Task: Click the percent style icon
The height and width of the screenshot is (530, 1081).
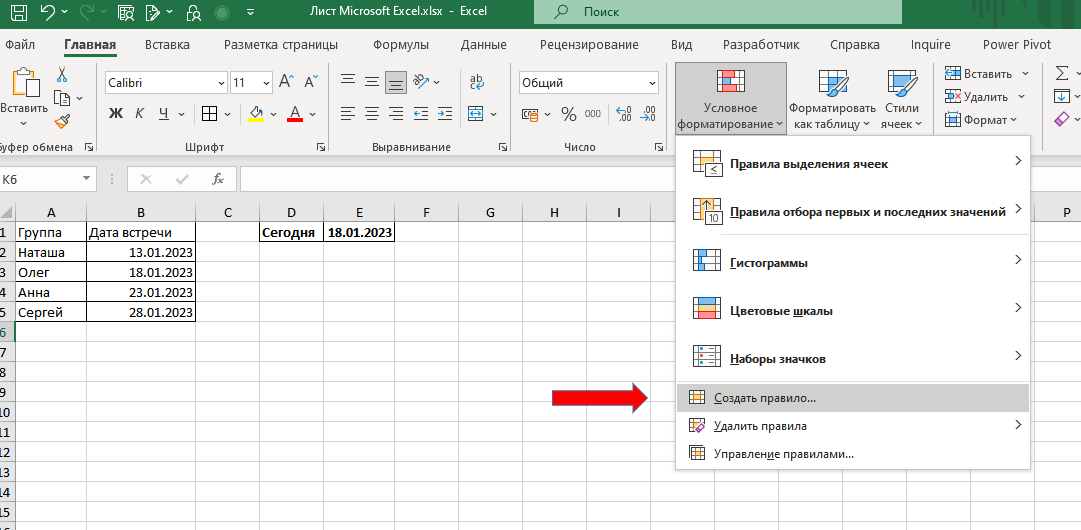Action: tap(568, 113)
